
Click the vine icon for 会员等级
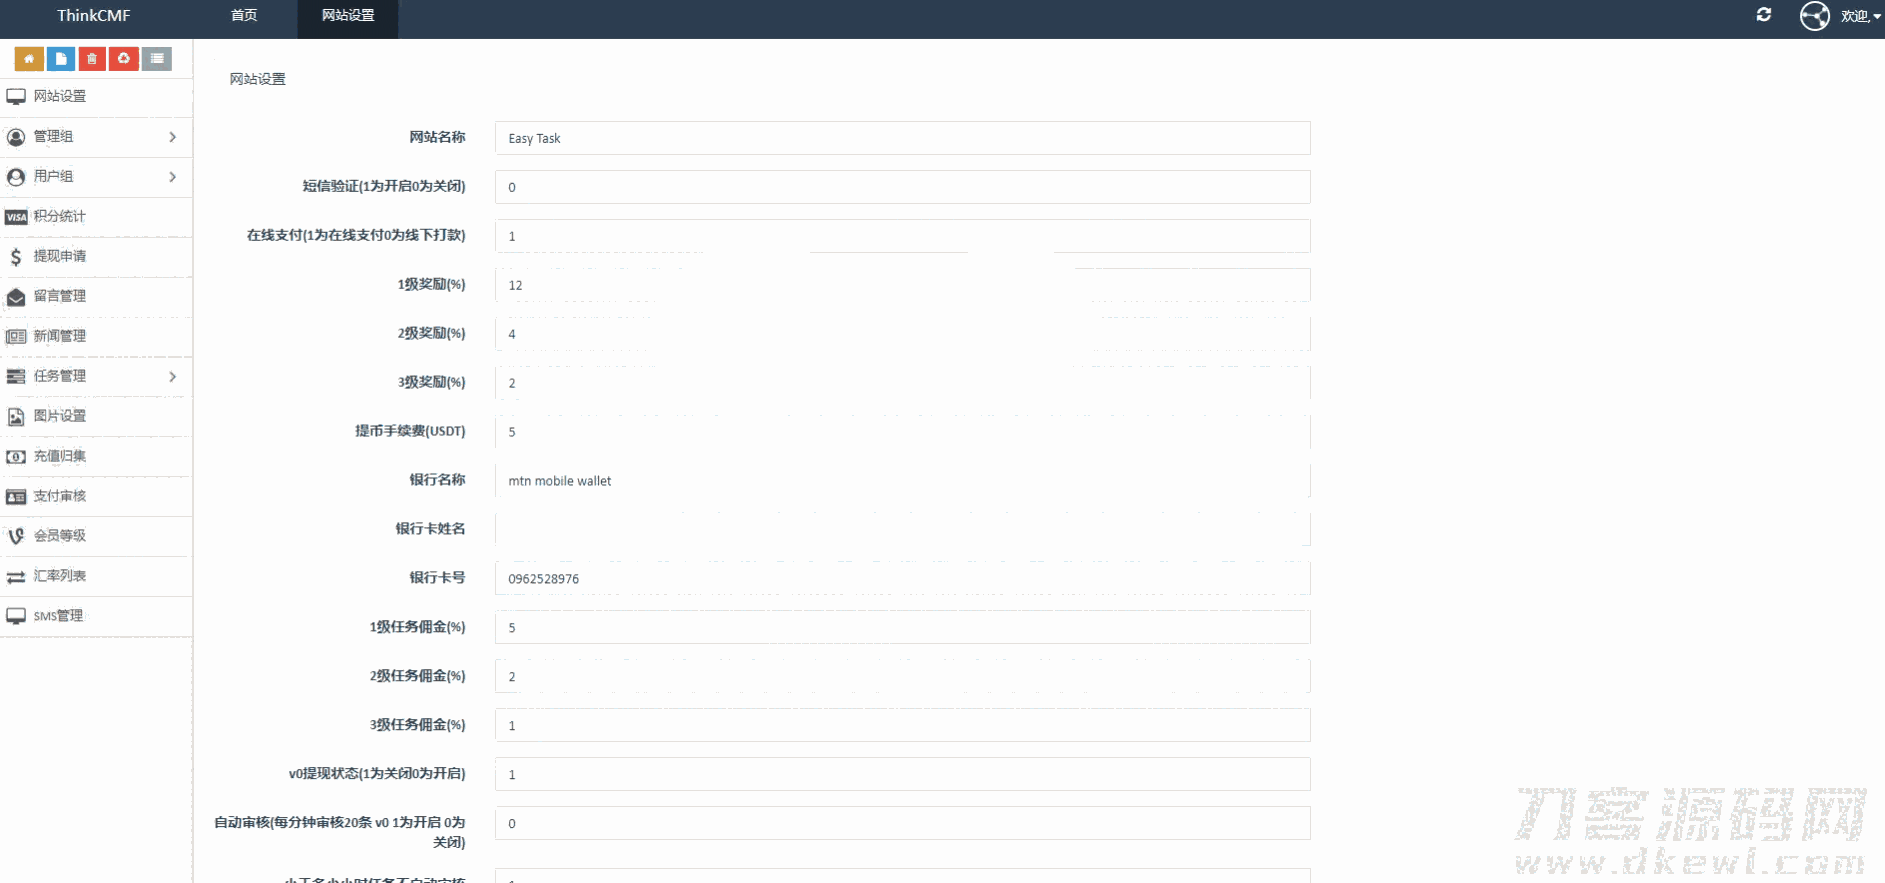point(16,537)
